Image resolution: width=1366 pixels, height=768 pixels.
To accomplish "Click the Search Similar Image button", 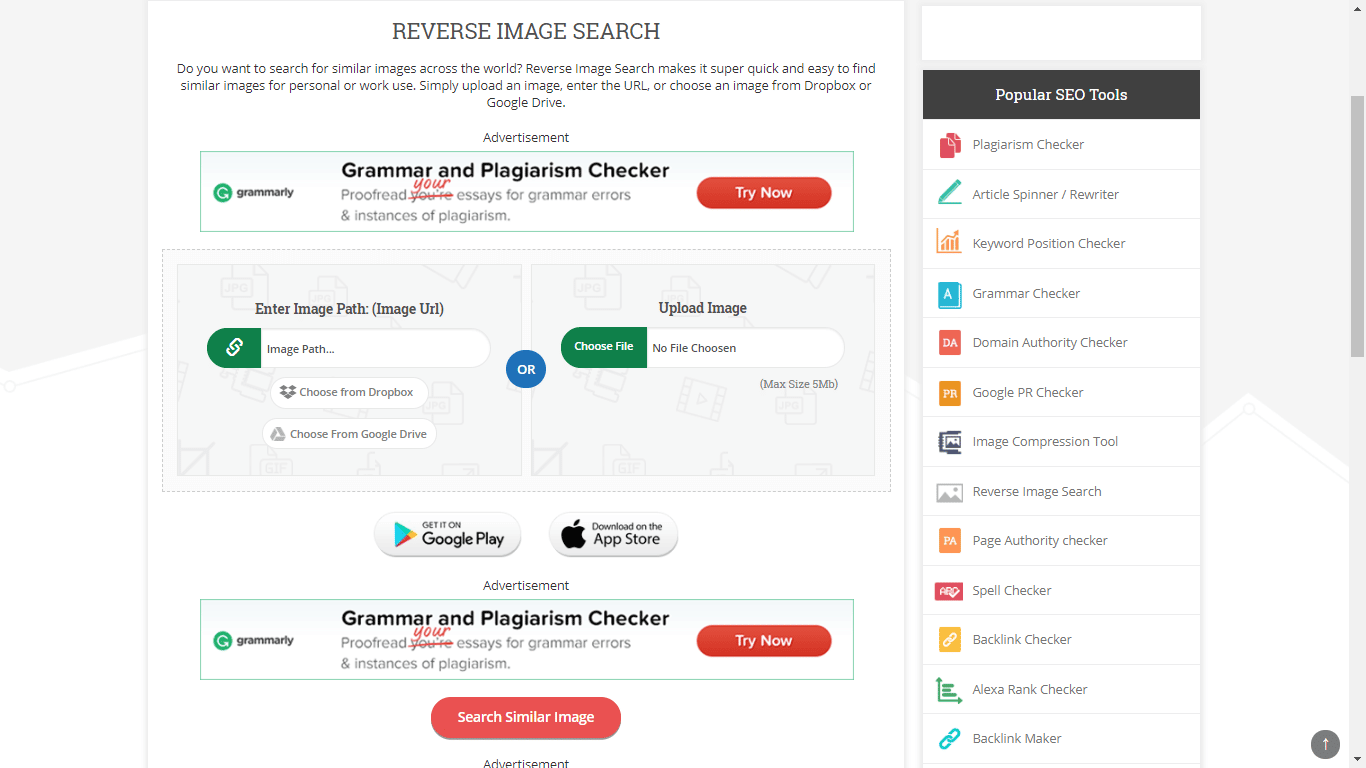I will pyautogui.click(x=526, y=717).
